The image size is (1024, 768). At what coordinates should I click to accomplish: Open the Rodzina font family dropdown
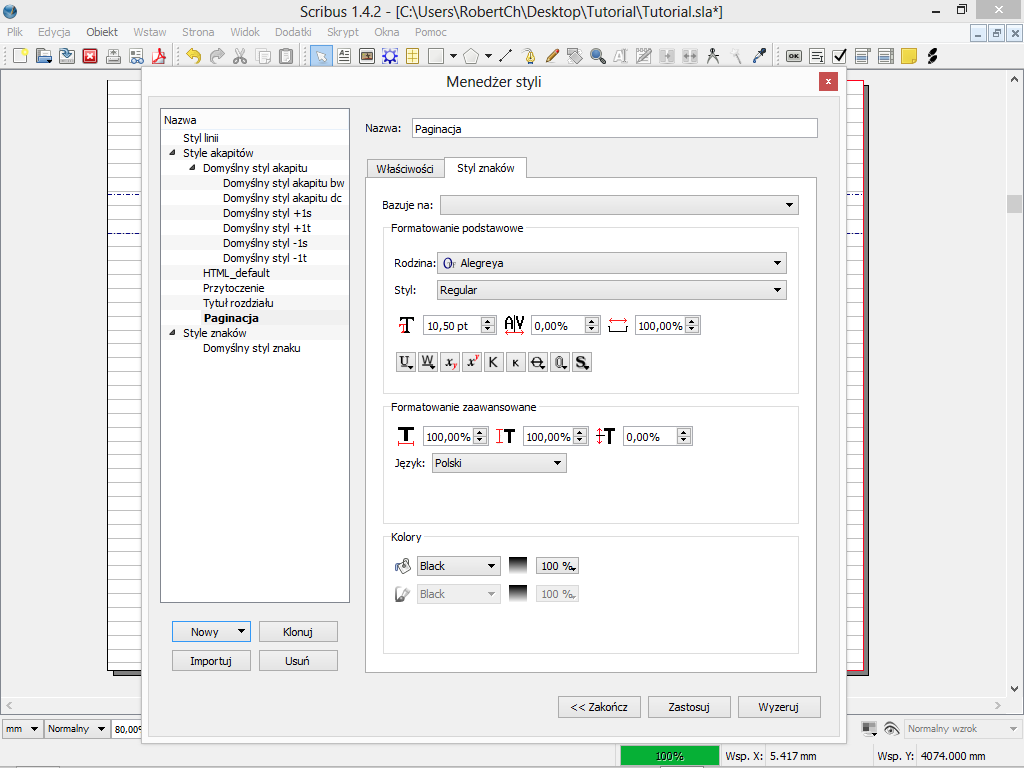612,263
